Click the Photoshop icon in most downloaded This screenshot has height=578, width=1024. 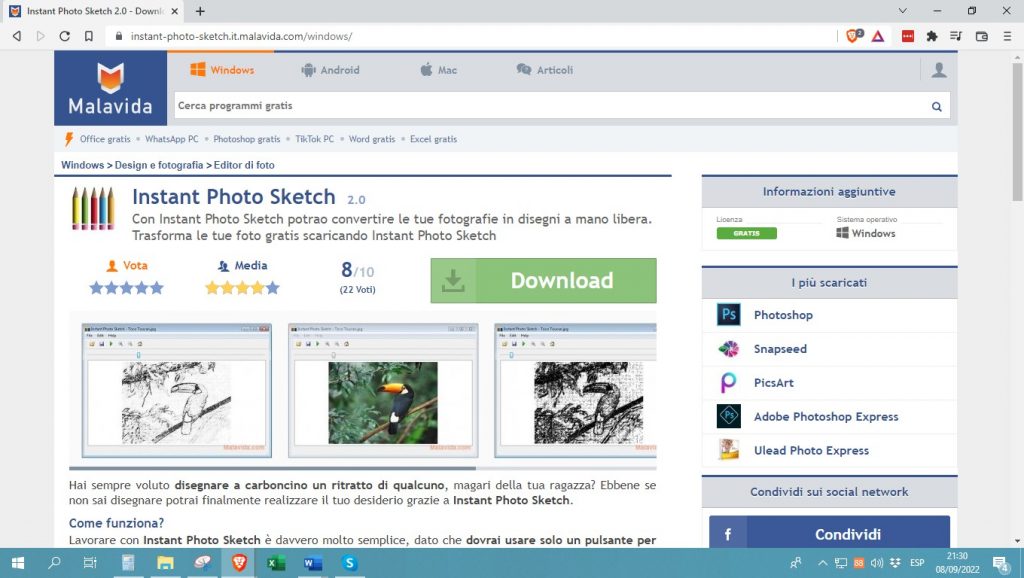point(729,315)
